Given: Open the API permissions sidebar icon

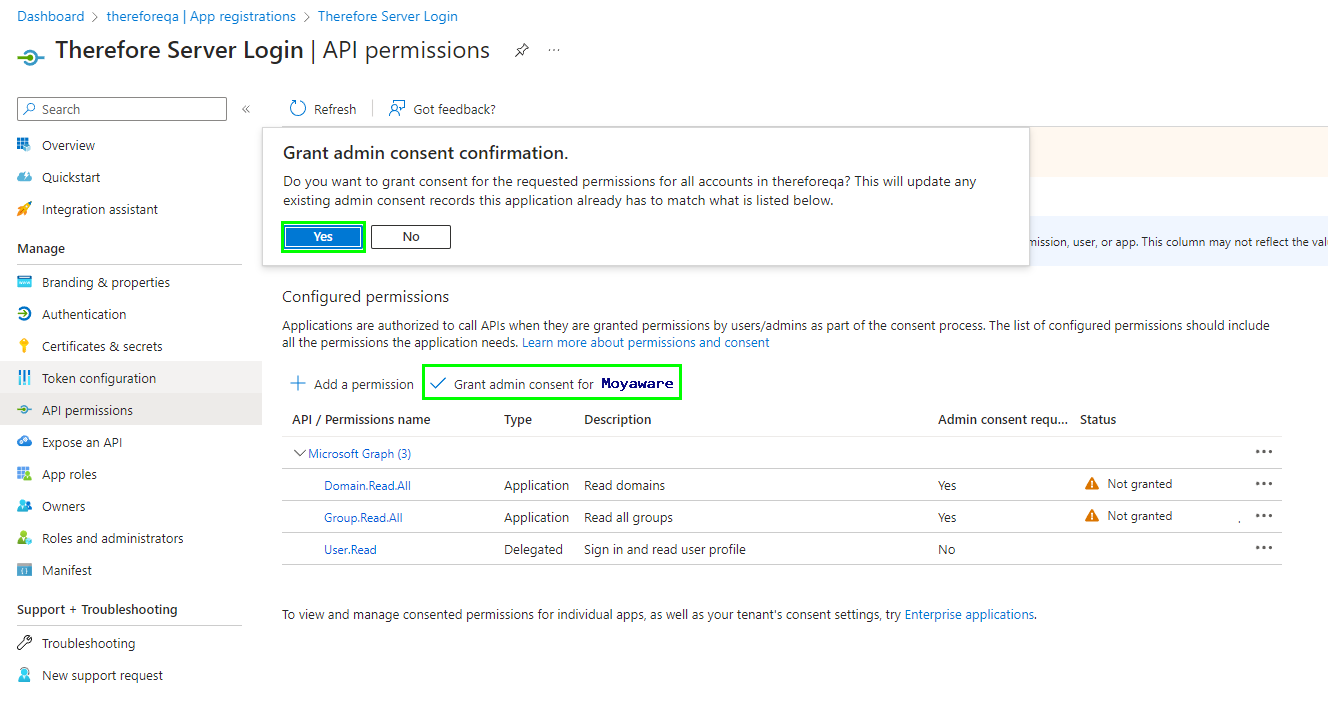Looking at the screenshot, I should [25, 409].
